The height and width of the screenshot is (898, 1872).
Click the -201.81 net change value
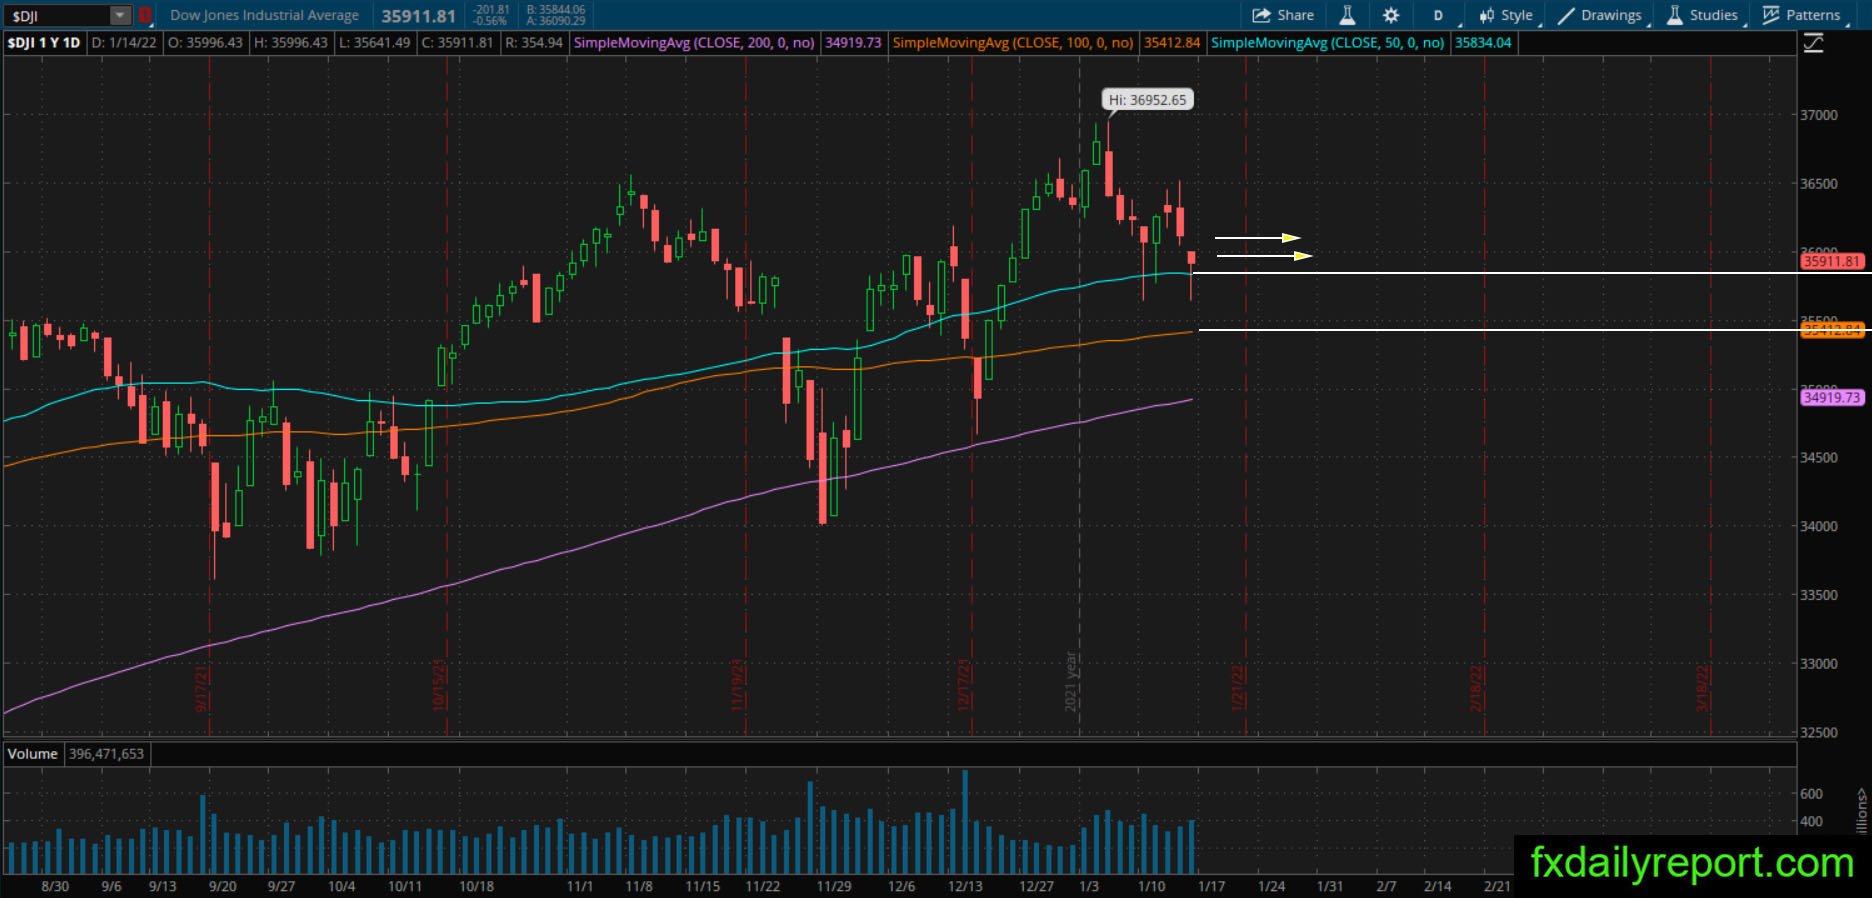491,10
